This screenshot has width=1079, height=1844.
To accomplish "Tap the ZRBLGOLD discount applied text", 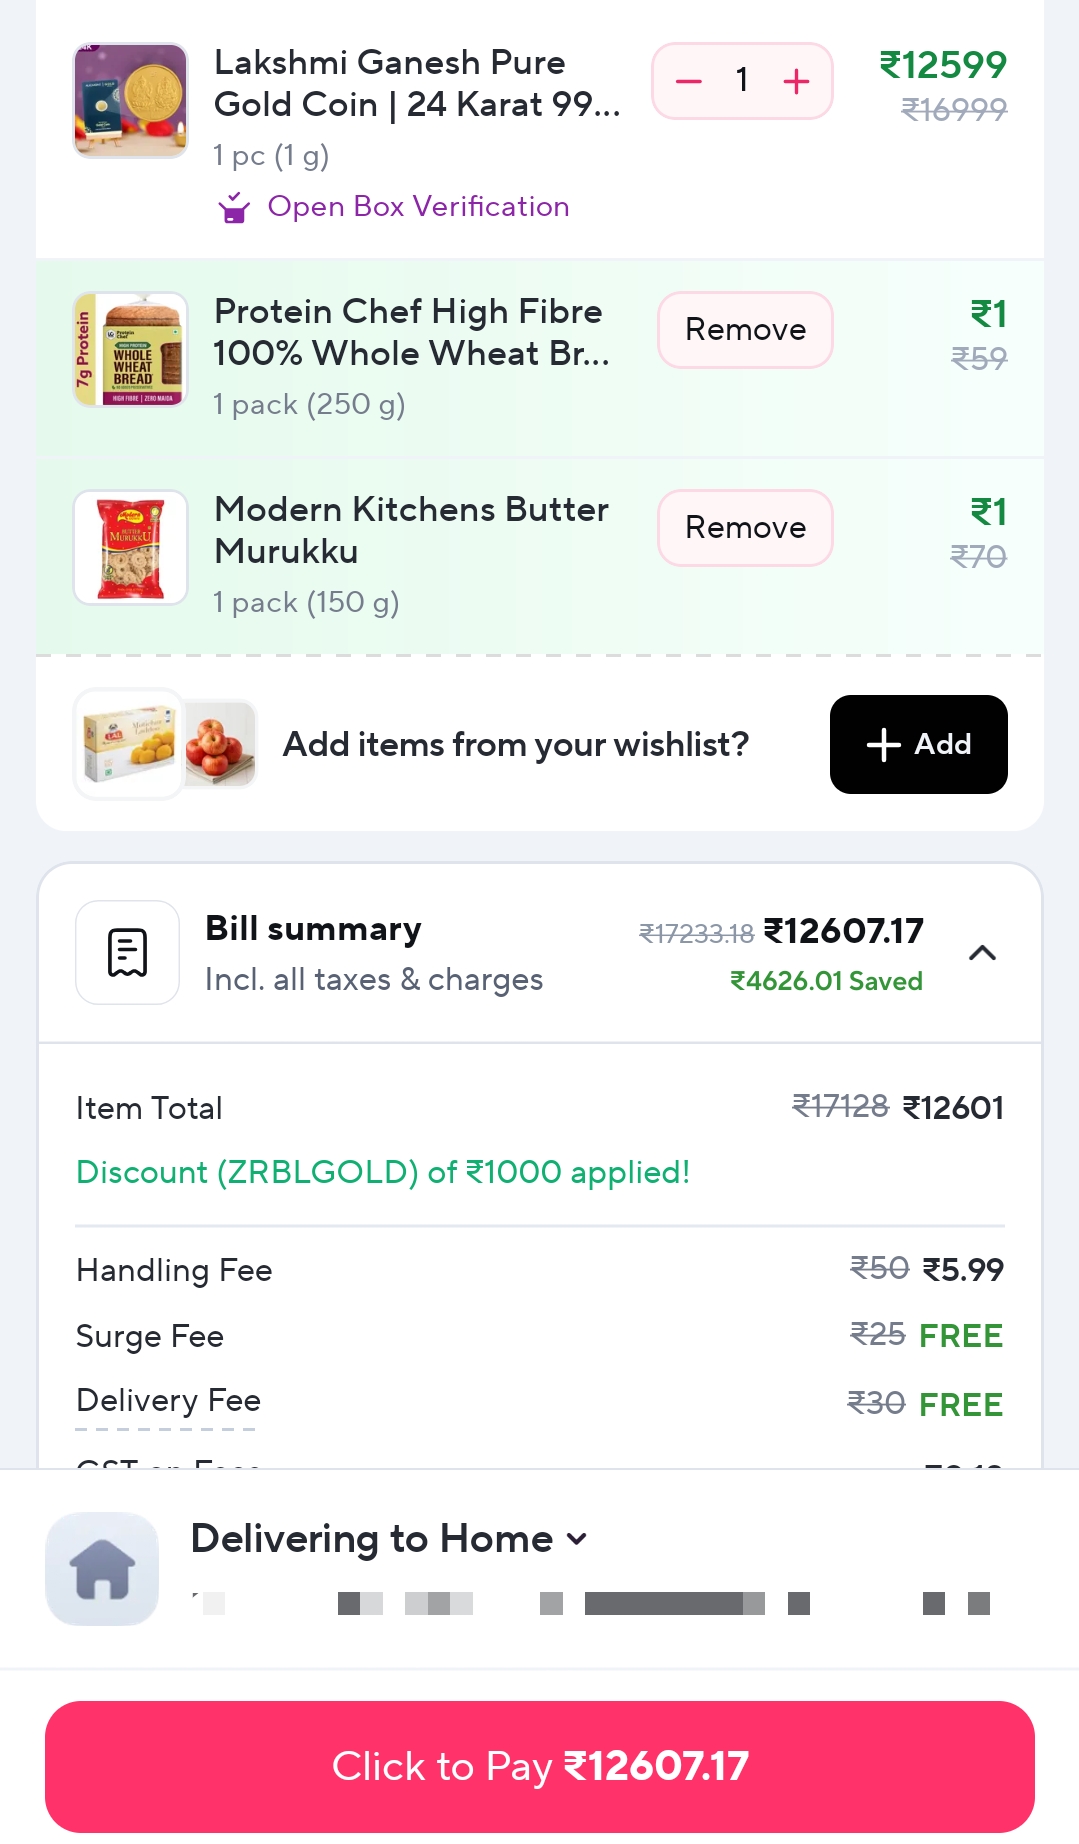I will click(x=383, y=1172).
